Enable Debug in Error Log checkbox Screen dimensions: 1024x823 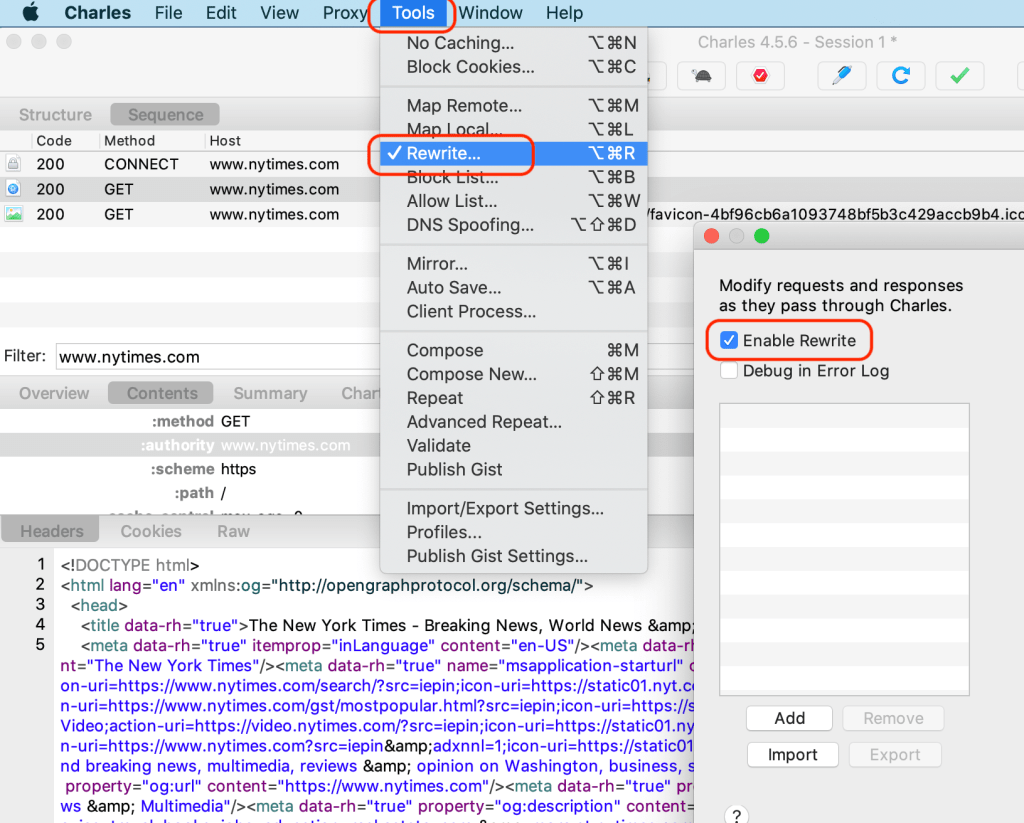pos(729,371)
